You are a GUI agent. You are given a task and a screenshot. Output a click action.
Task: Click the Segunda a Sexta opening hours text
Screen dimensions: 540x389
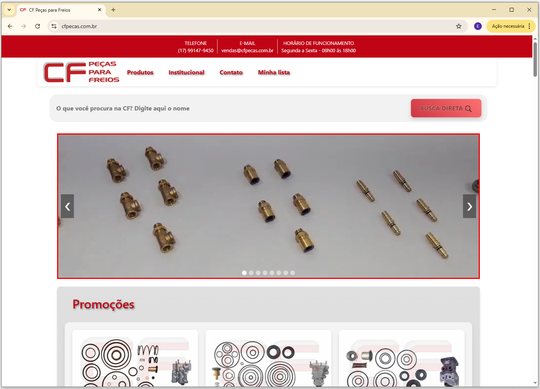pyautogui.click(x=319, y=51)
